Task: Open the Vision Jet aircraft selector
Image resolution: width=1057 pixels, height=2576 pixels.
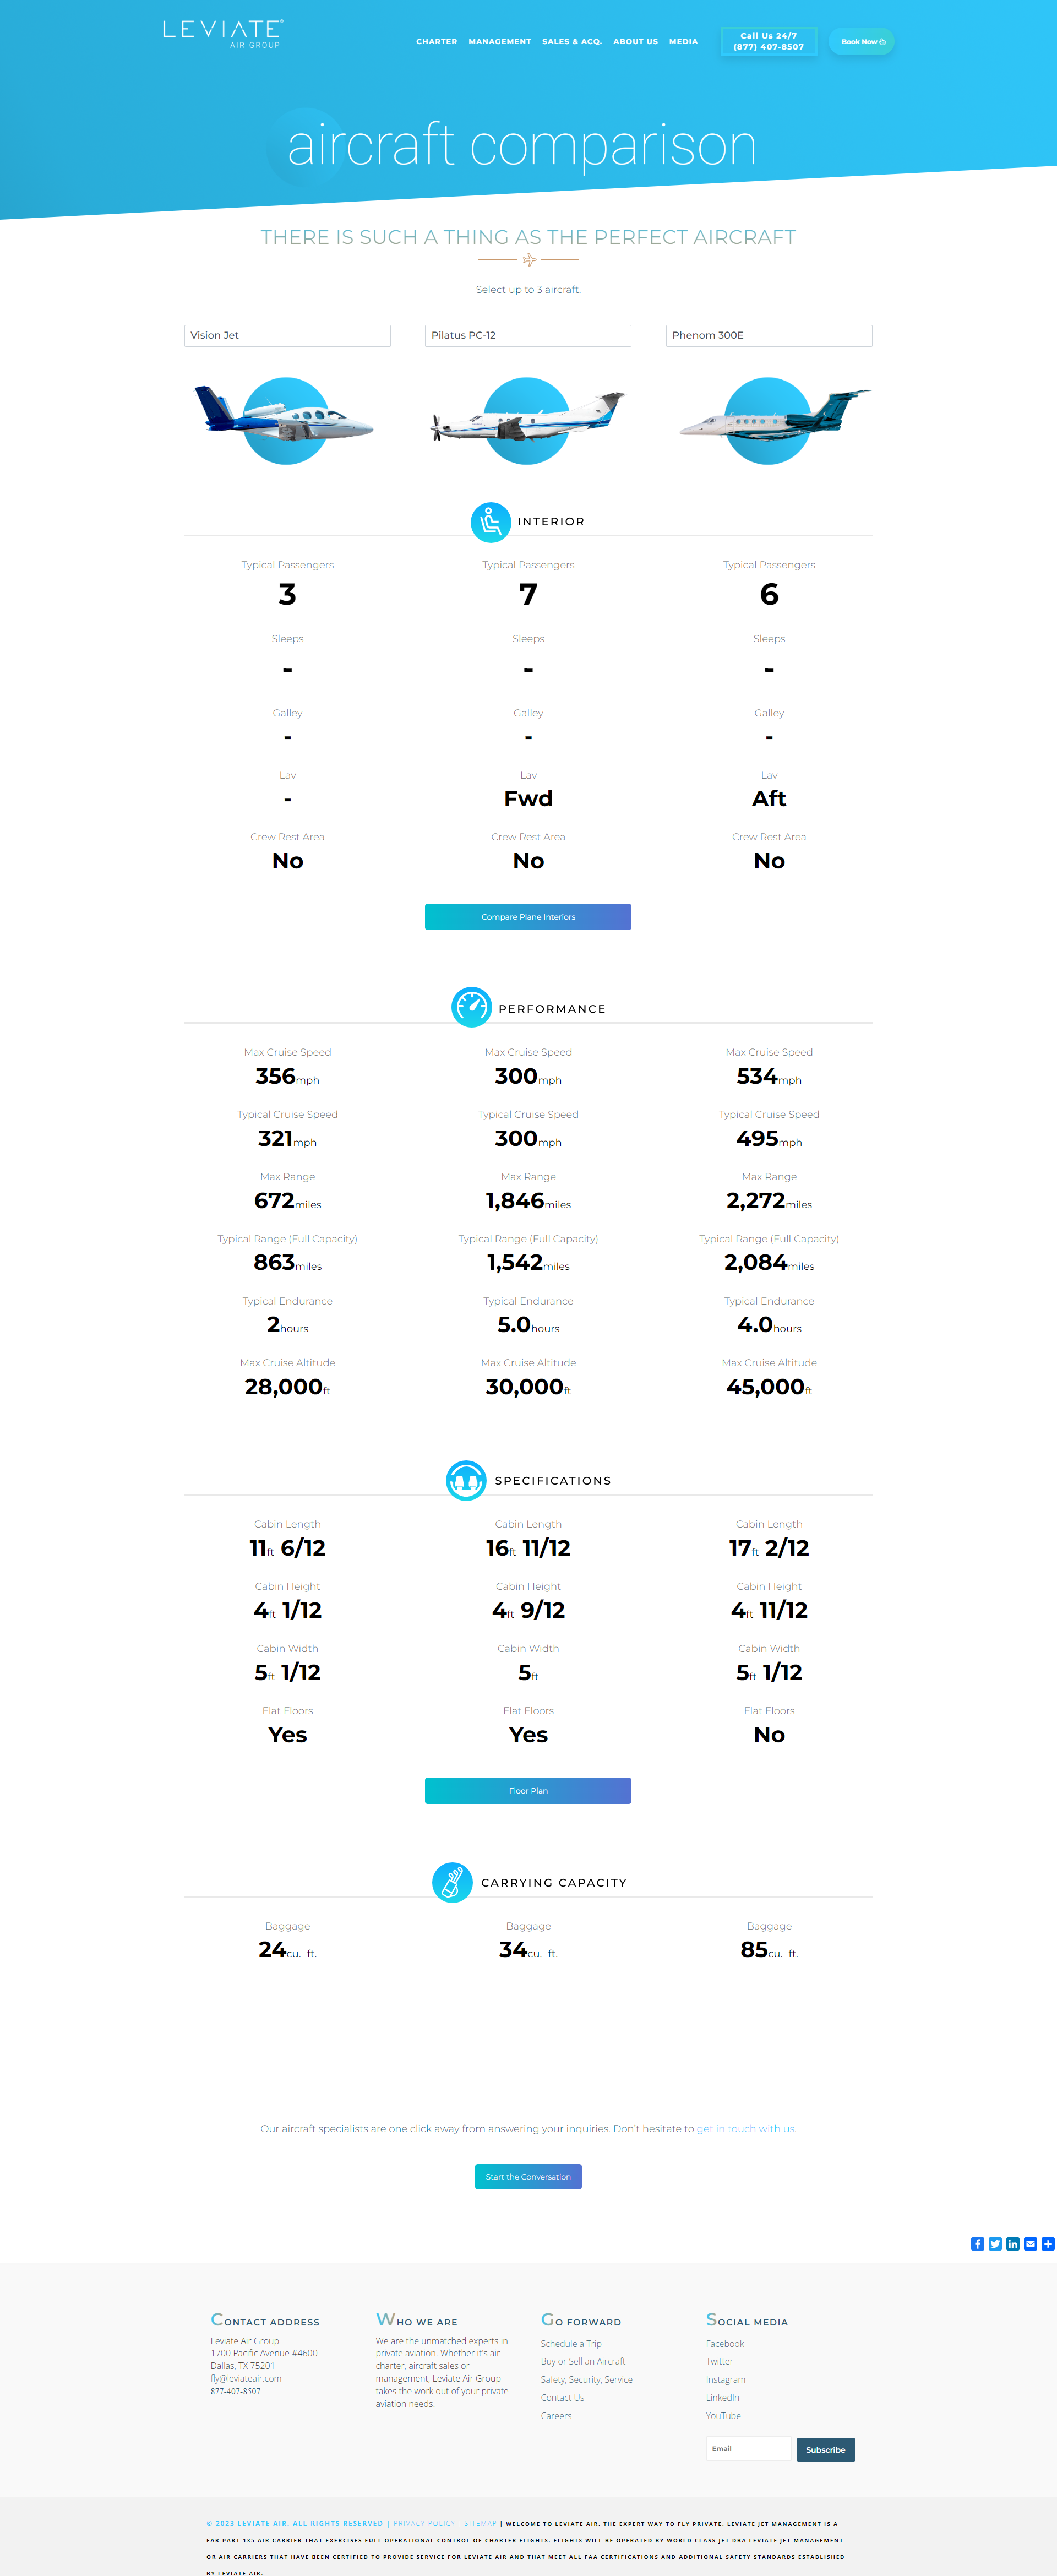Action: (287, 336)
